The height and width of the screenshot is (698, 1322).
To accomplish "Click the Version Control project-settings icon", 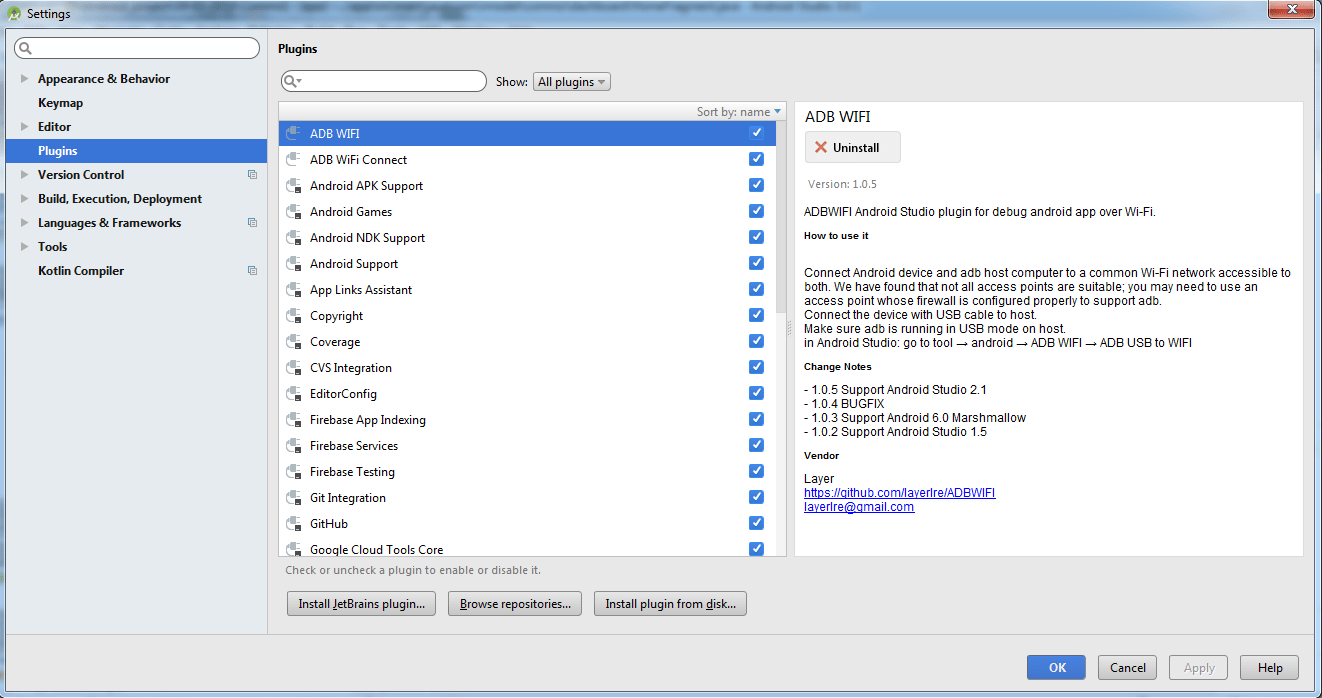I will tap(252, 175).
